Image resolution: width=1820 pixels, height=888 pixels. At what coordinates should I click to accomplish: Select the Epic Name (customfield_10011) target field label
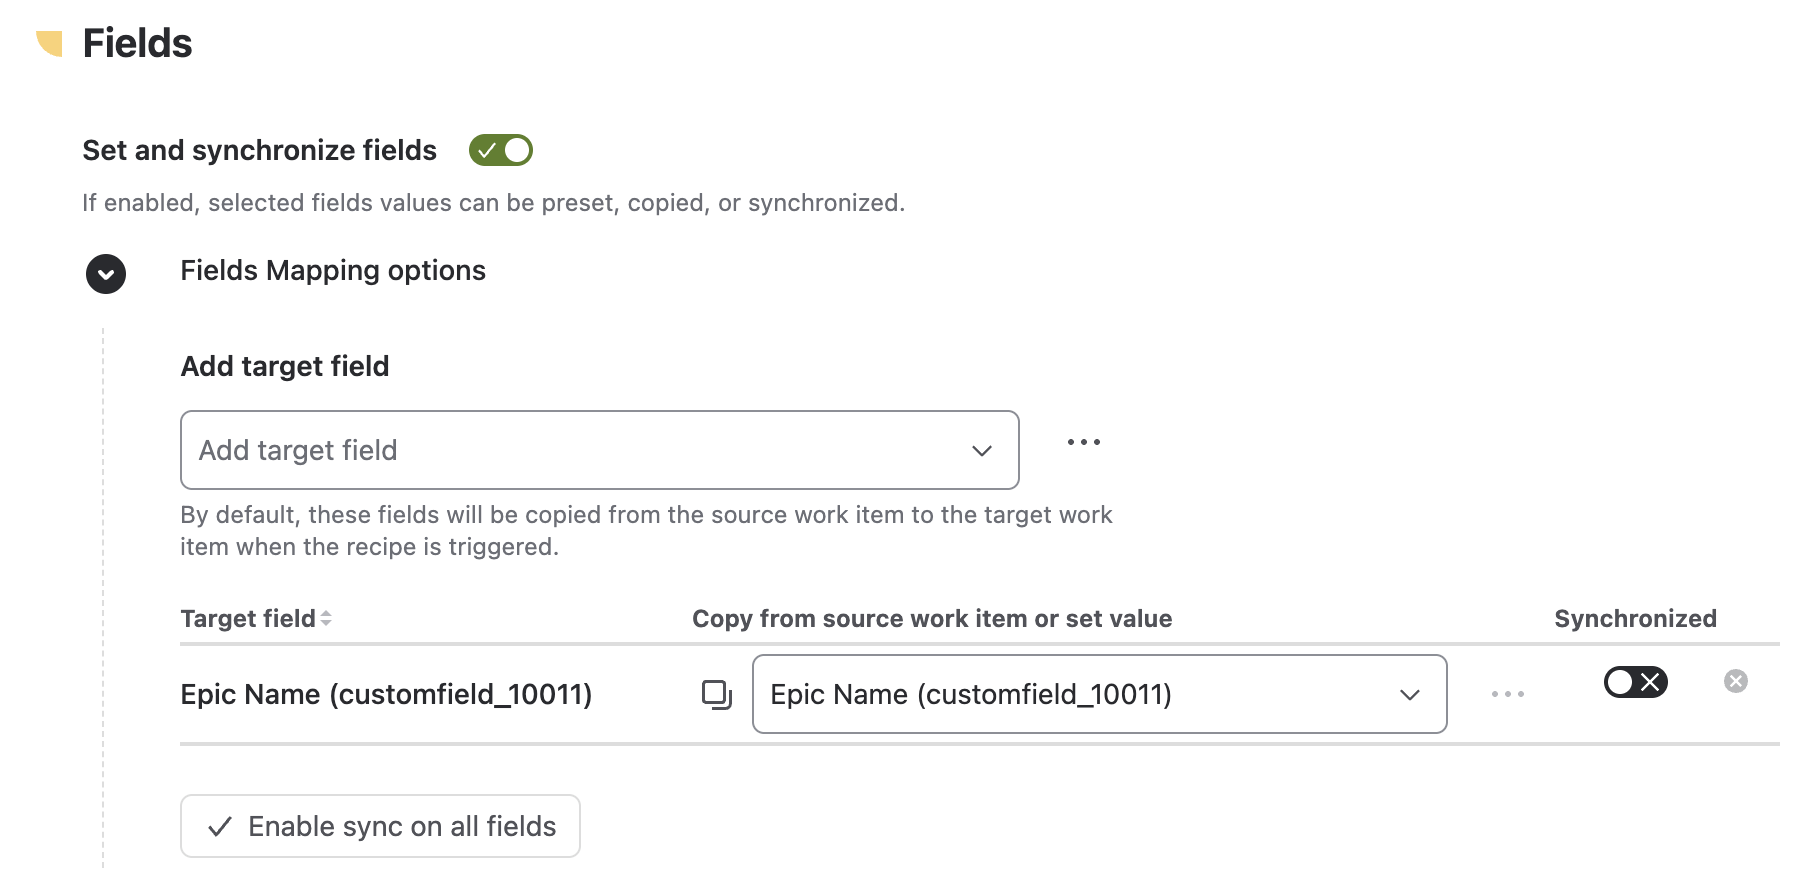point(386,694)
